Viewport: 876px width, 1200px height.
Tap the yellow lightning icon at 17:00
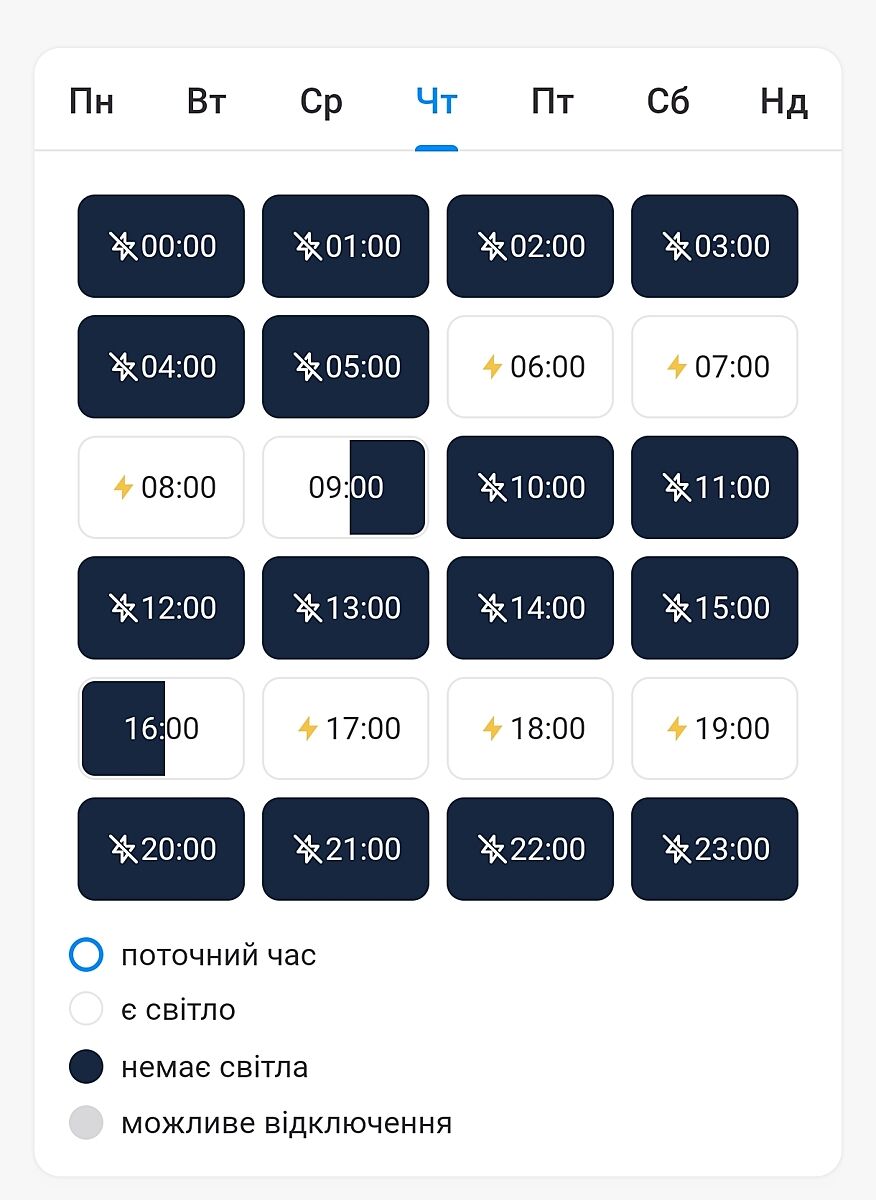click(x=308, y=729)
